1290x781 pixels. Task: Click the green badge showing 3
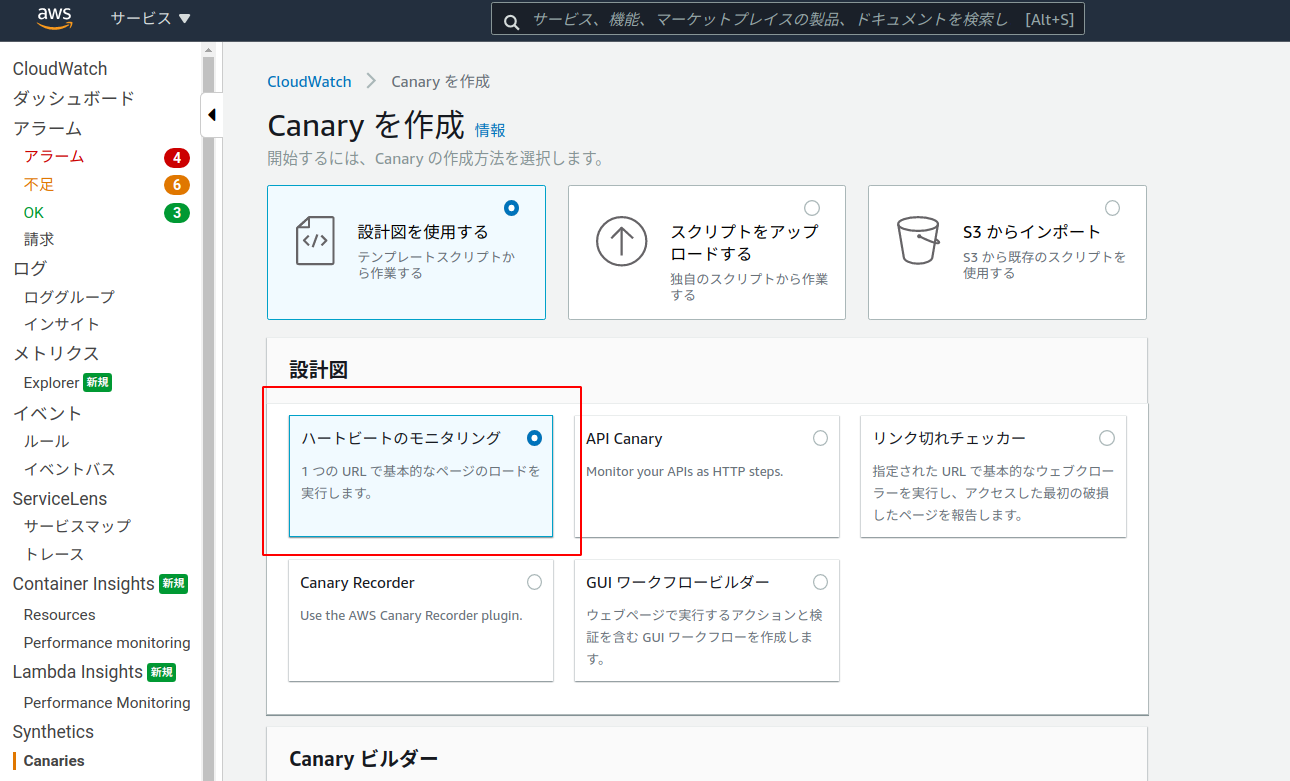[x=177, y=212]
